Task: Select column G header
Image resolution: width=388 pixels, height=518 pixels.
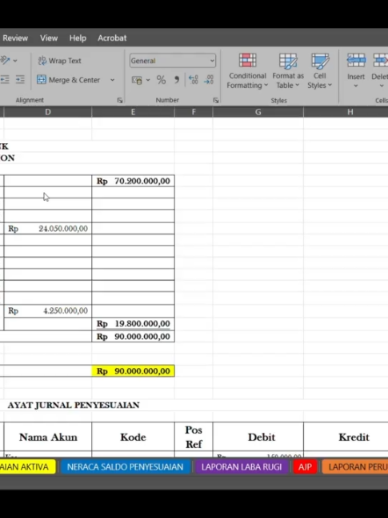Action: [258, 112]
